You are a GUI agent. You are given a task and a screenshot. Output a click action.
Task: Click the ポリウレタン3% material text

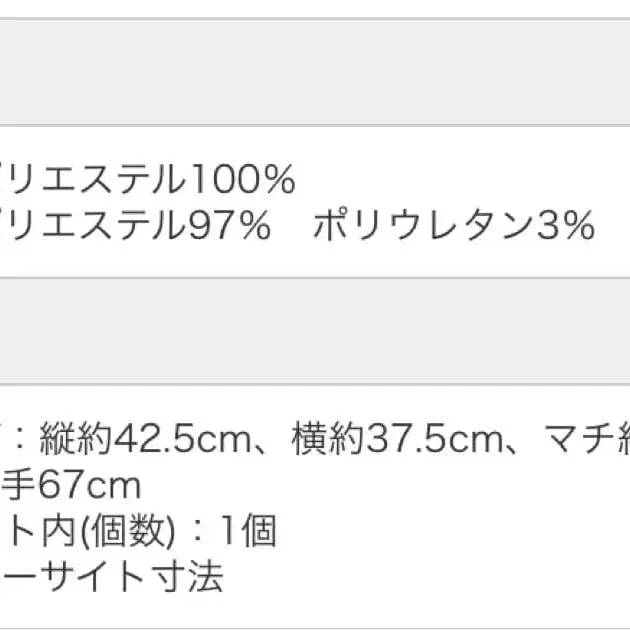[x=453, y=227]
